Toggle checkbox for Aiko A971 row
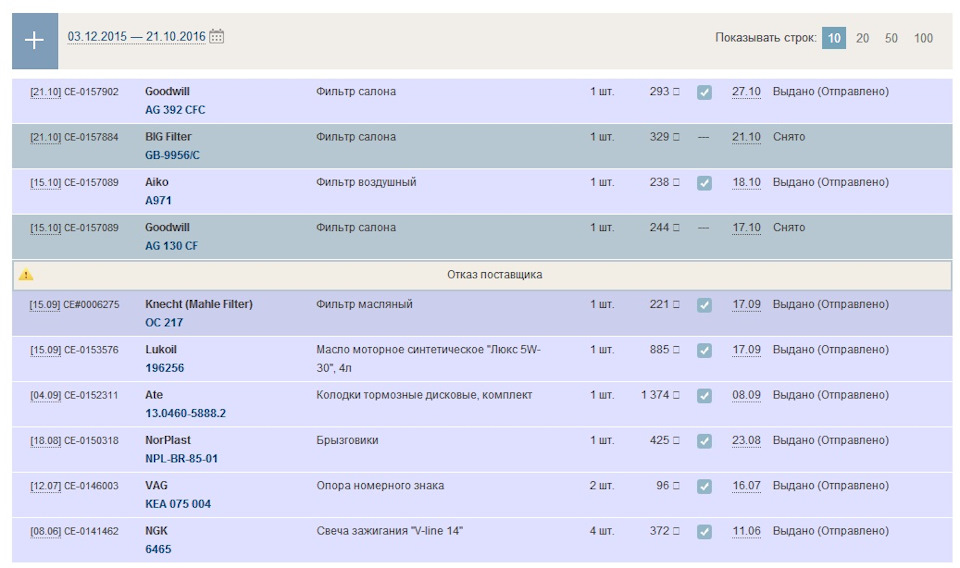This screenshot has height=568, width=960. 704,183
